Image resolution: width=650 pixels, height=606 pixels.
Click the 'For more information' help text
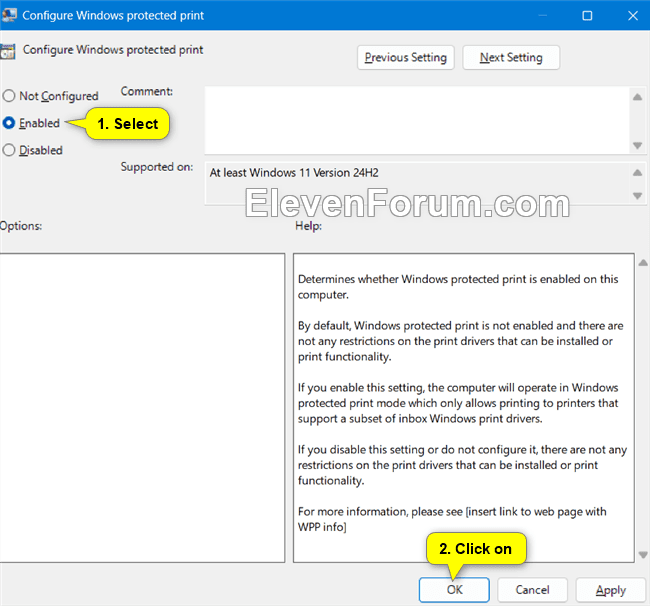452,519
